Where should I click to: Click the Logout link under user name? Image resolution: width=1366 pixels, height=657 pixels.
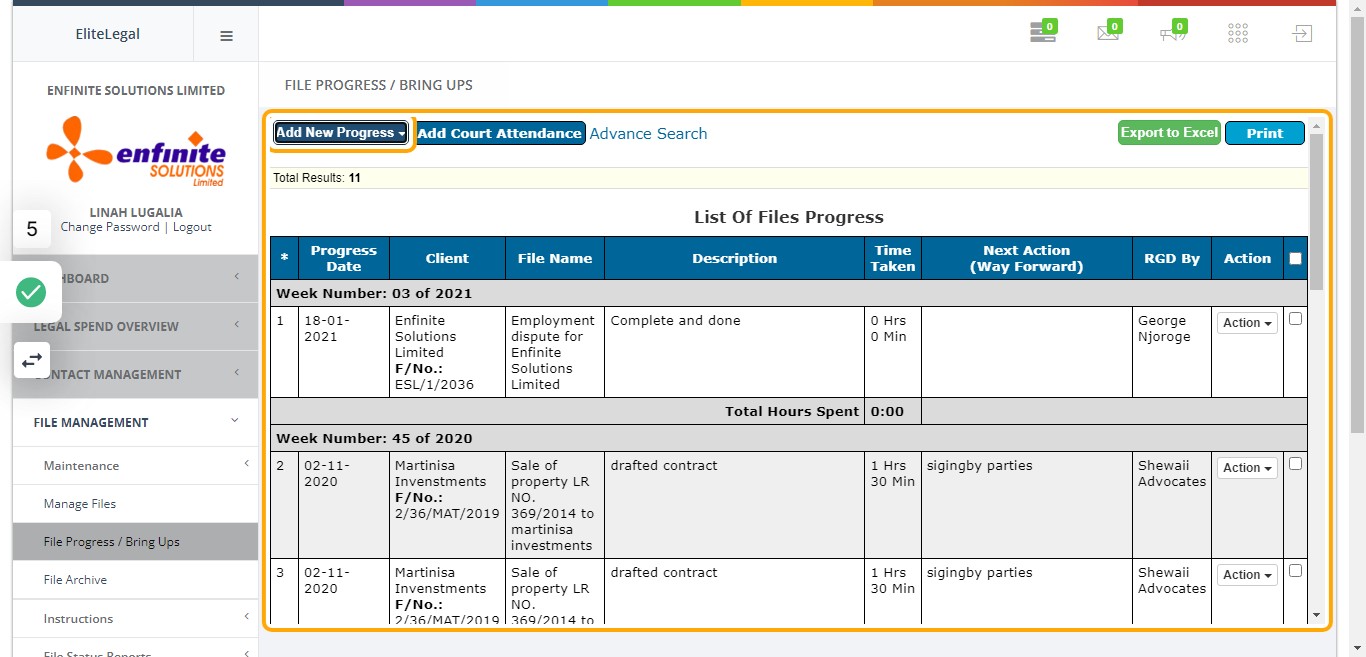click(x=192, y=227)
